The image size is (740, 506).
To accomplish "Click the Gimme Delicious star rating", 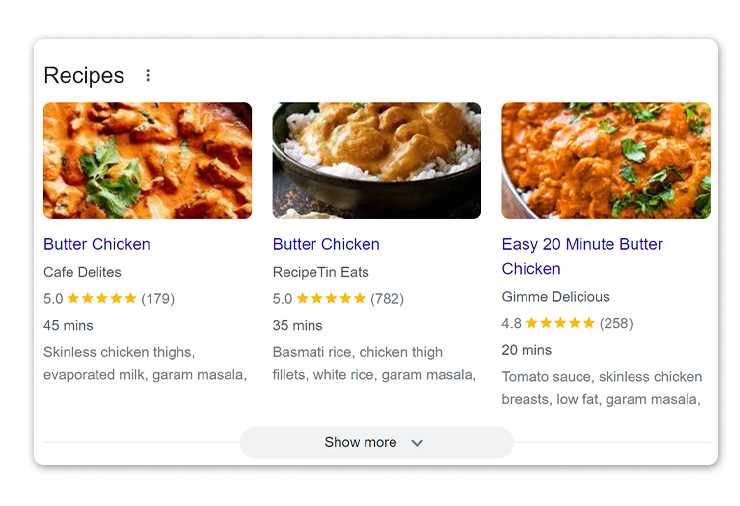I will [x=560, y=323].
